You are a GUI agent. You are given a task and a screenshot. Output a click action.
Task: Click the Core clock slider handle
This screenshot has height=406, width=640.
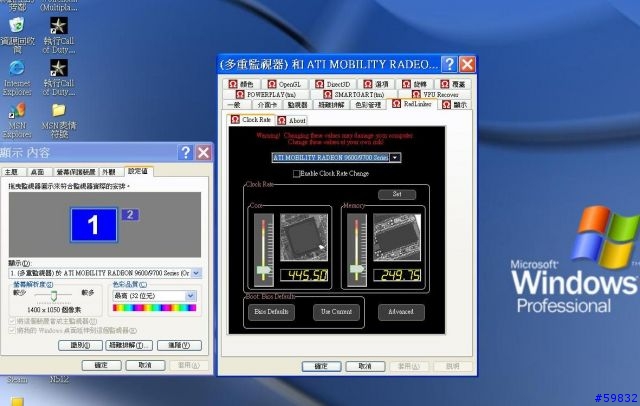(264, 270)
